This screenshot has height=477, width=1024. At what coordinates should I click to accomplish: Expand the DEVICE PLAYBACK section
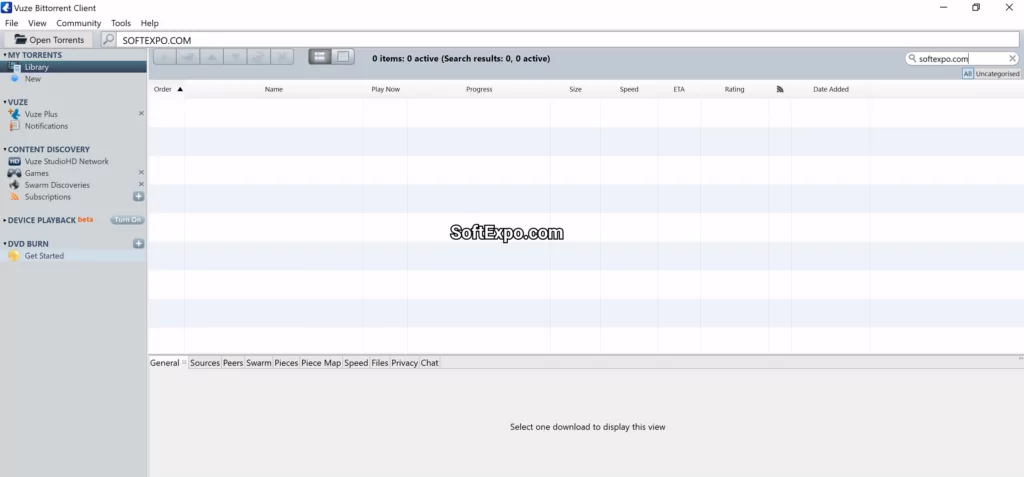coord(5,220)
